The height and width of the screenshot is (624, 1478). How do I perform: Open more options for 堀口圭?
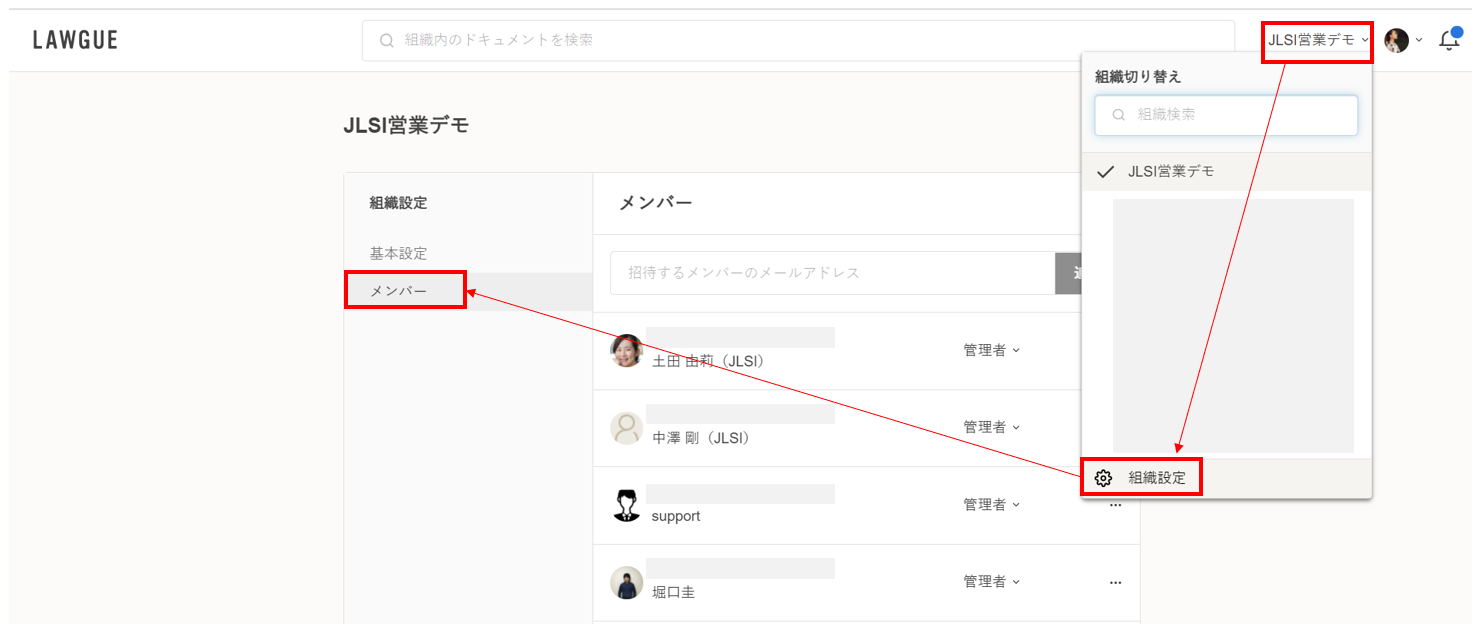(x=1115, y=582)
